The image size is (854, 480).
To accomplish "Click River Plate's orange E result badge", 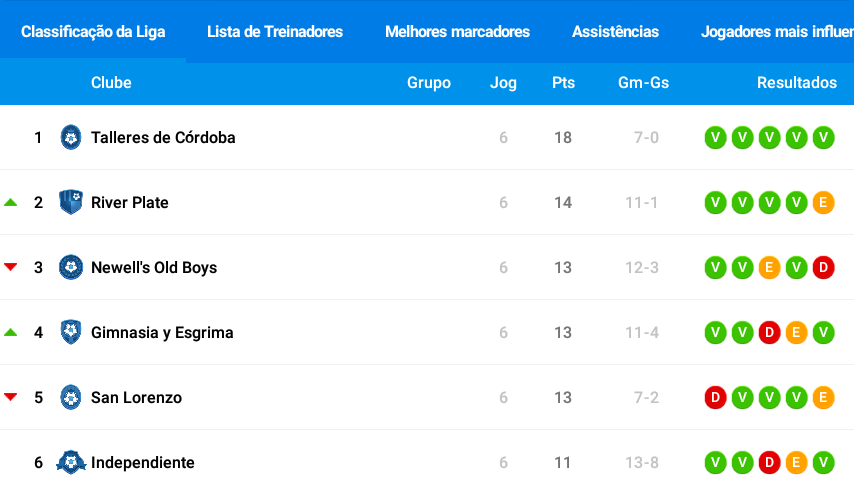I will [x=824, y=203].
